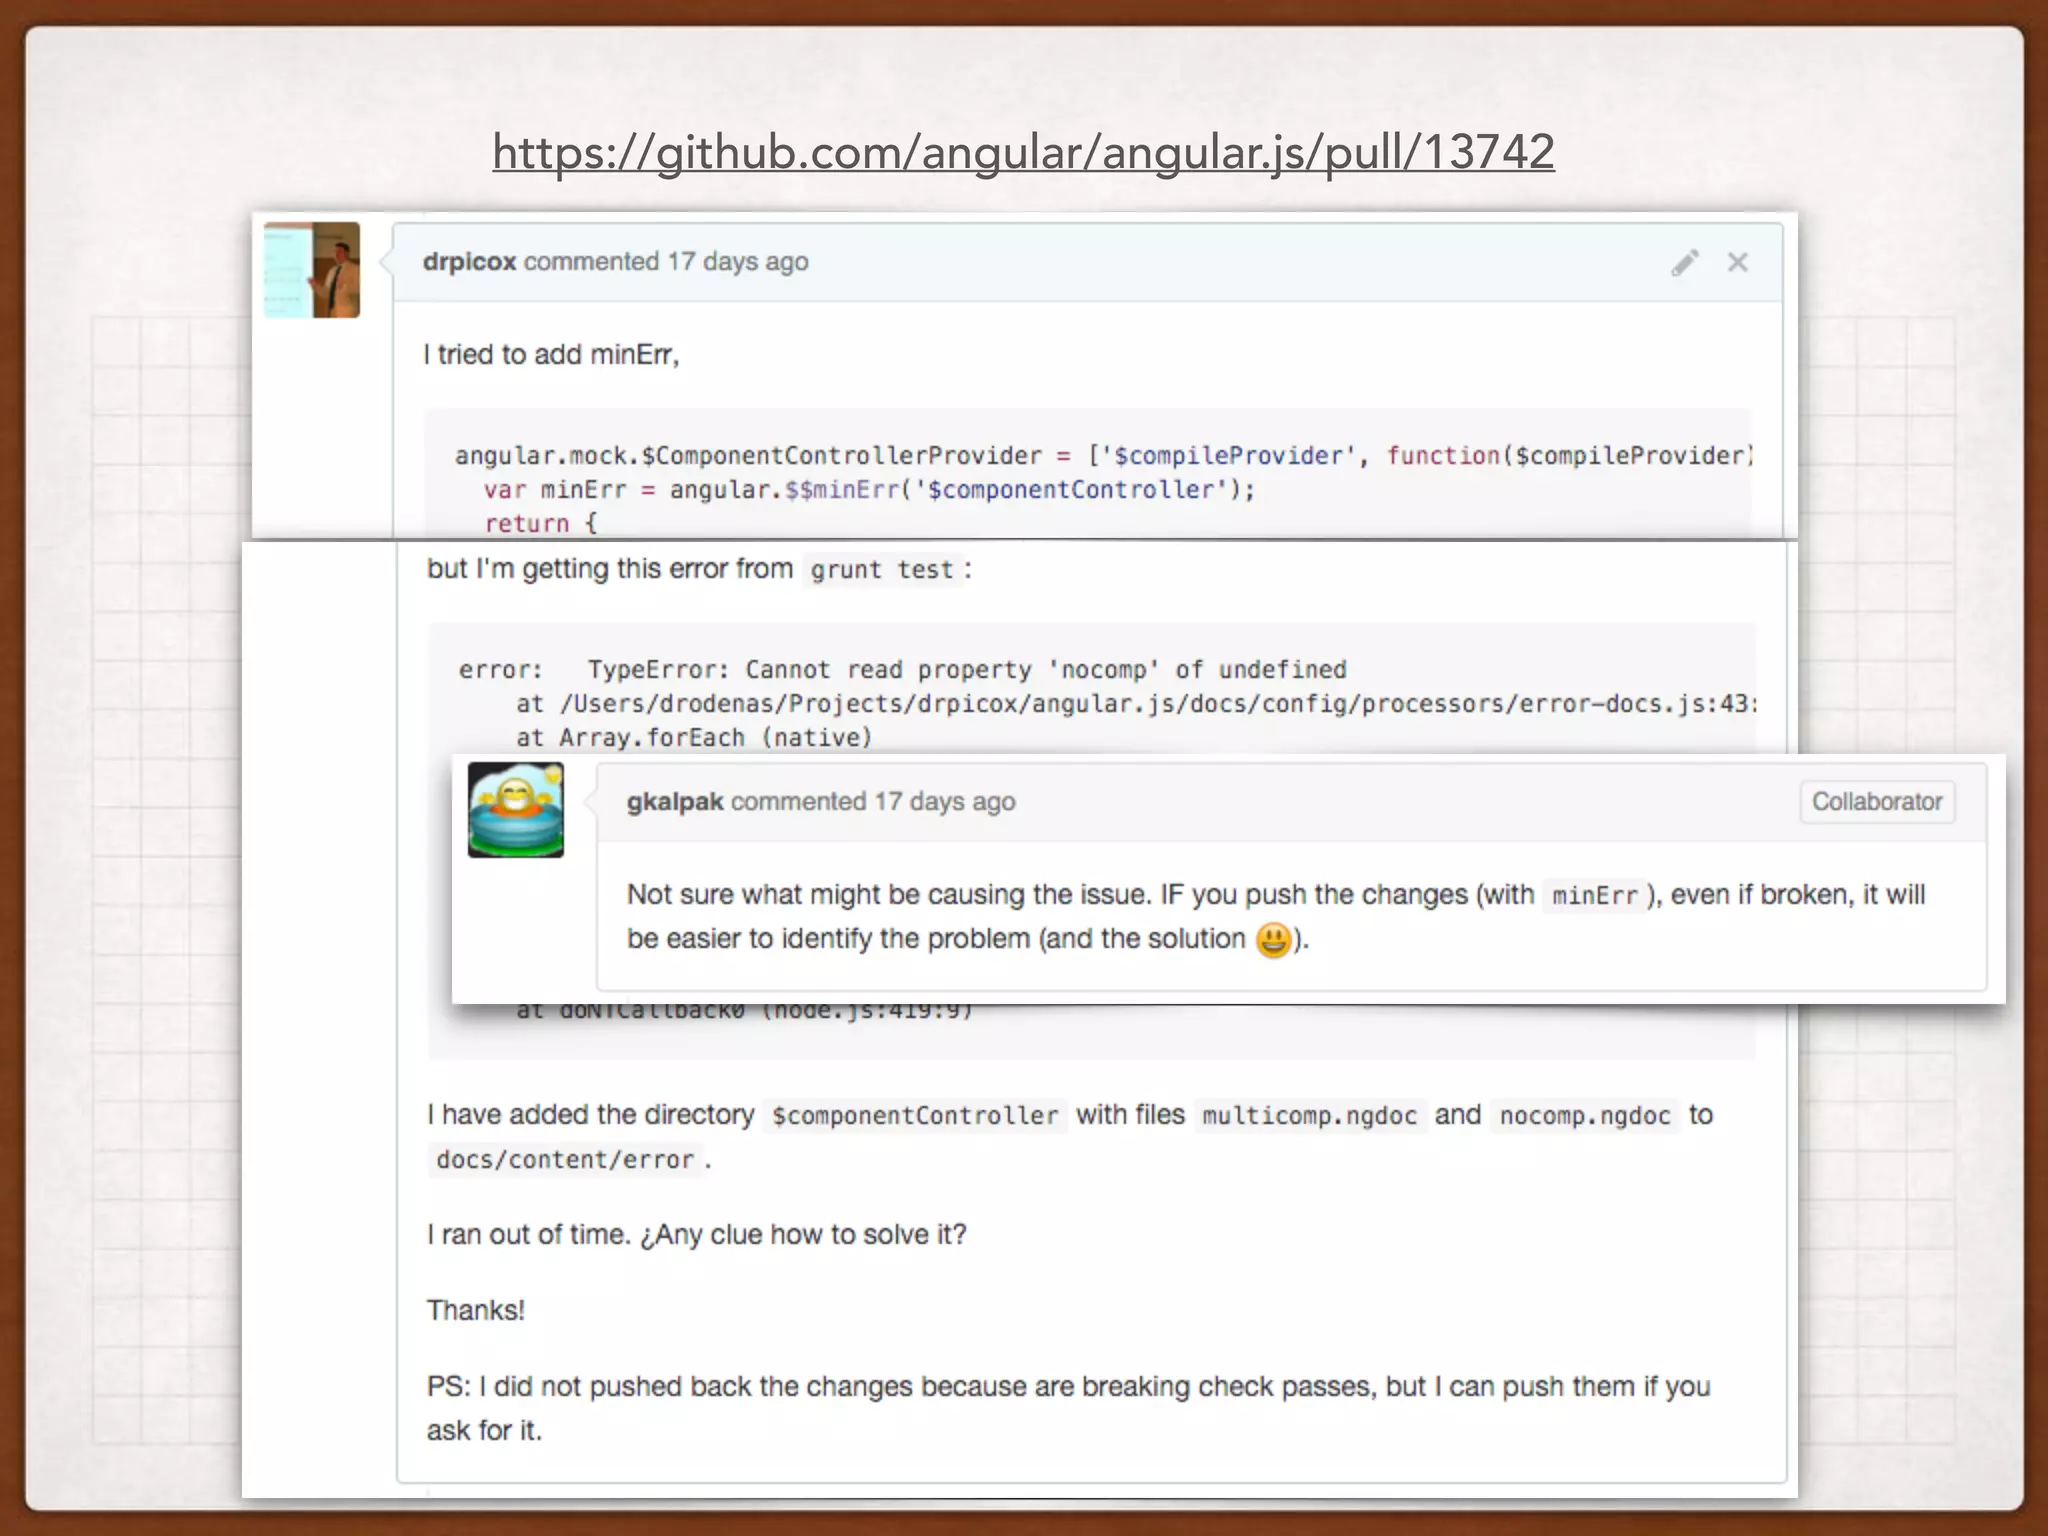This screenshot has height=1536, width=2048.
Task: Click the smiley emoji in gkalpak's comment
Action: [x=1273, y=940]
